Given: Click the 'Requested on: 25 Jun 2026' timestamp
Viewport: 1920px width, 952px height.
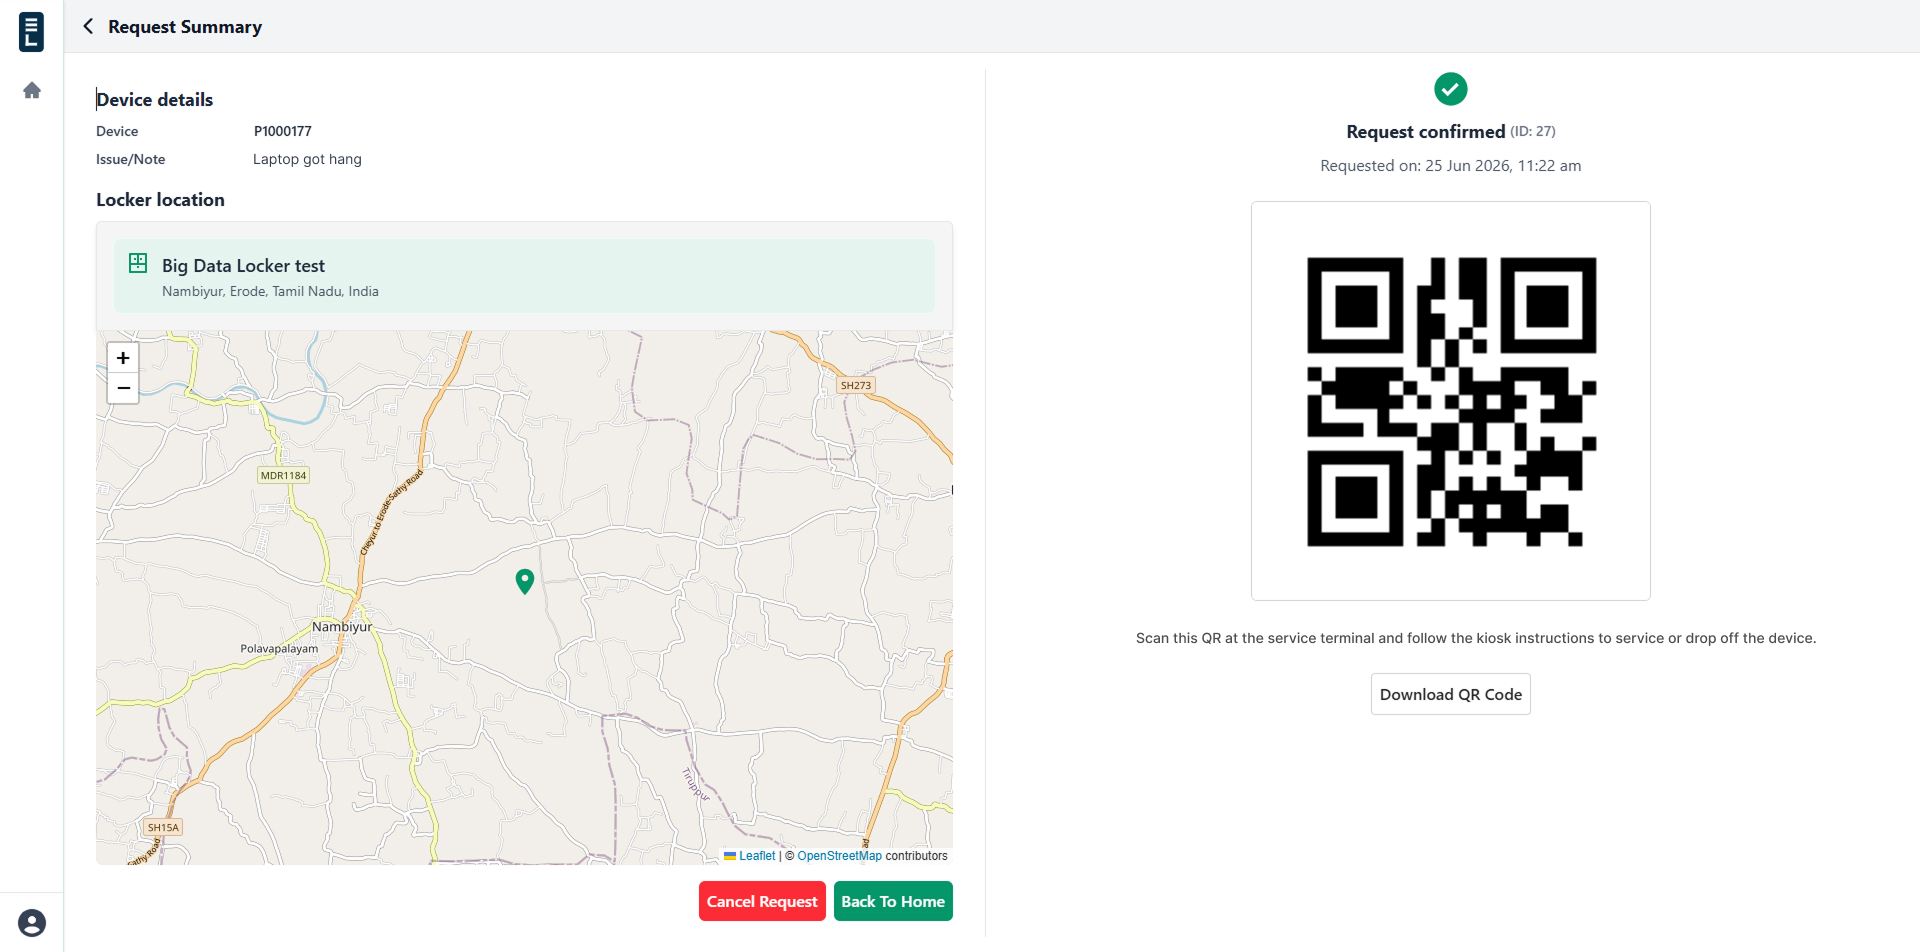Looking at the screenshot, I should pyautogui.click(x=1451, y=166).
